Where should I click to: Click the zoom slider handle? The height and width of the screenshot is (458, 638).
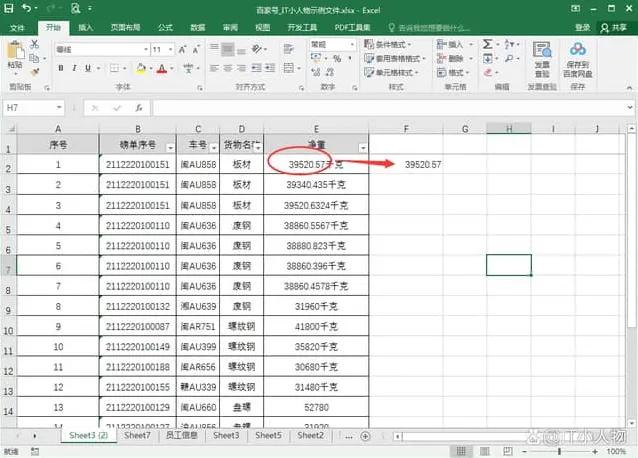(x=560, y=451)
